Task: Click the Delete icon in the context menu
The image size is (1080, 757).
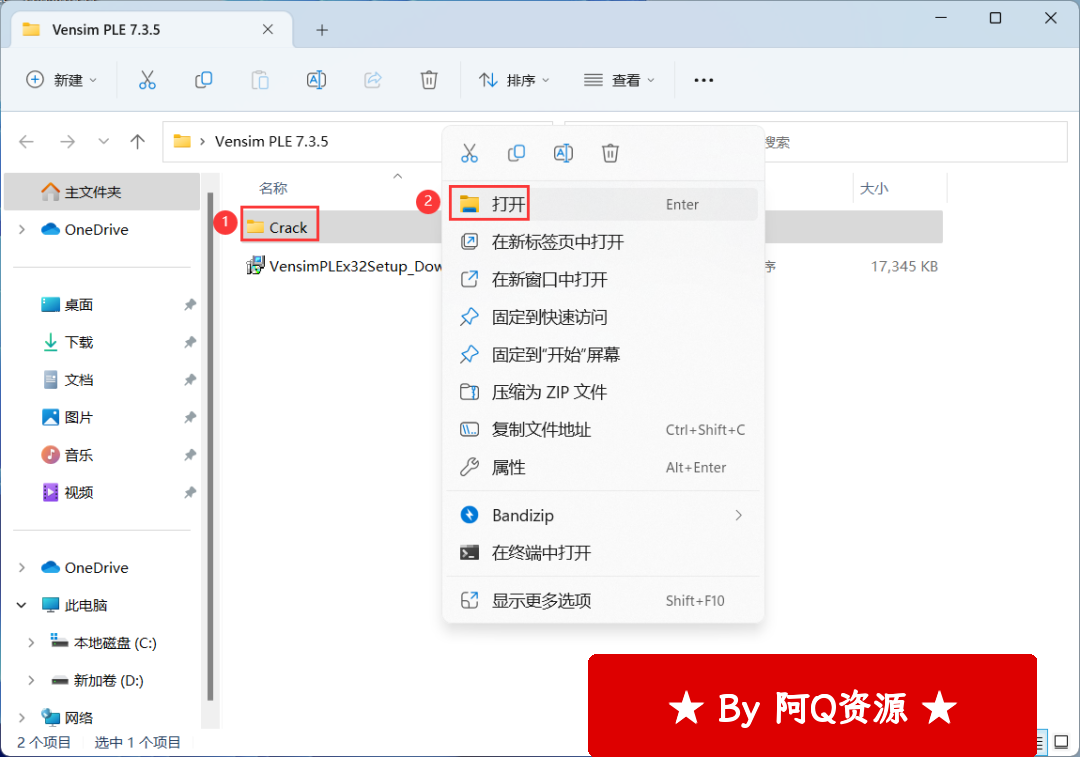Action: [x=610, y=153]
